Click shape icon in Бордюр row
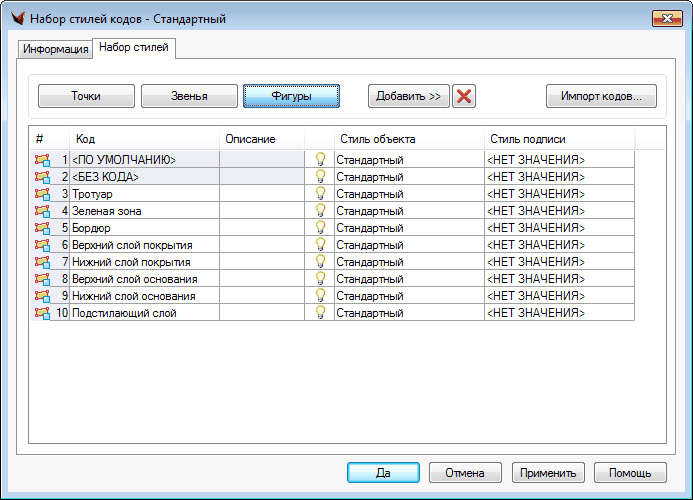Screen dimensions: 693x500 (x=42, y=228)
